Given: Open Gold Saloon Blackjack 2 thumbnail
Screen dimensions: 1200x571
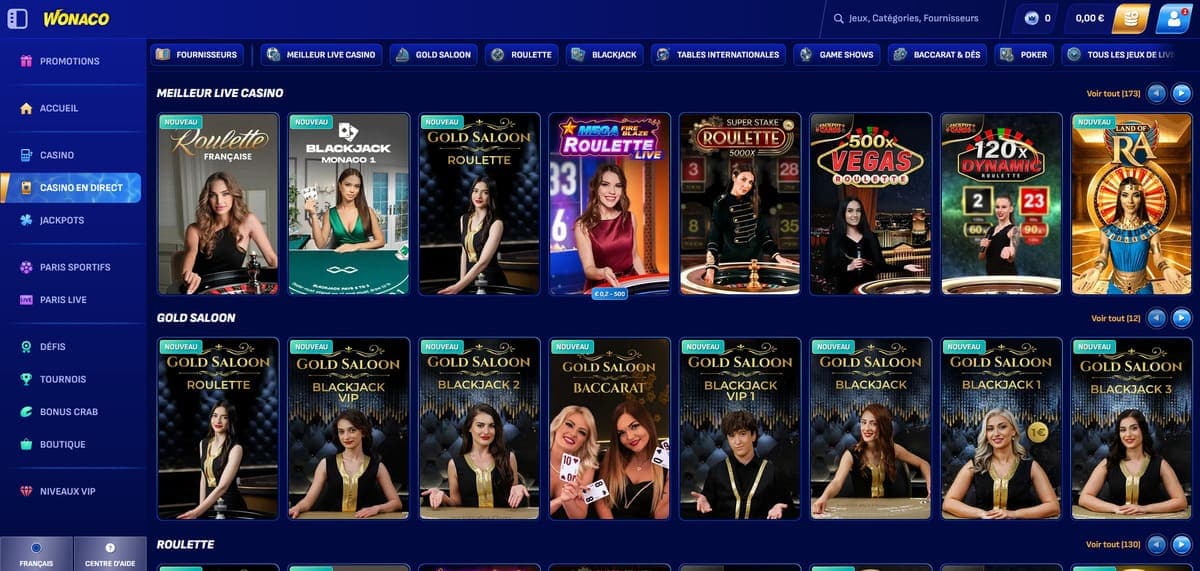Looking at the screenshot, I should point(479,429).
